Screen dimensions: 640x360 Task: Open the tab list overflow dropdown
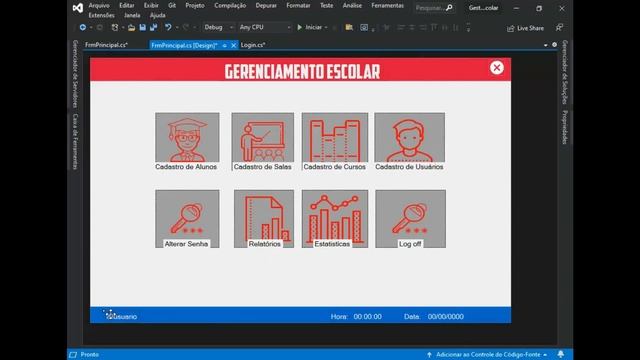(546, 45)
